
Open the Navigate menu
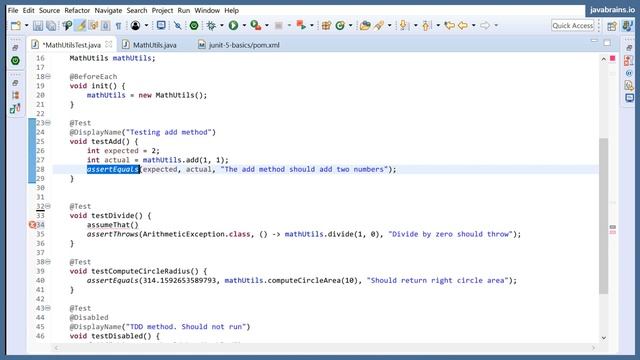click(108, 10)
